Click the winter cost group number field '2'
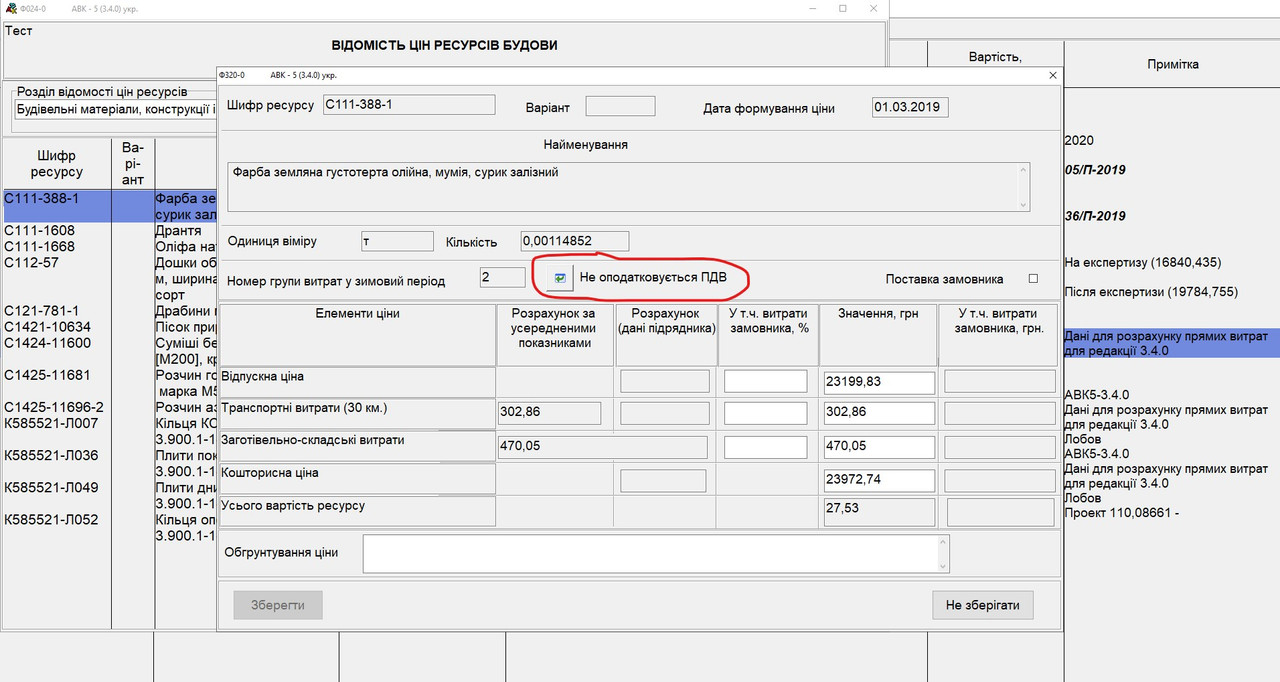Viewport: 1280px width, 682px height. point(502,277)
